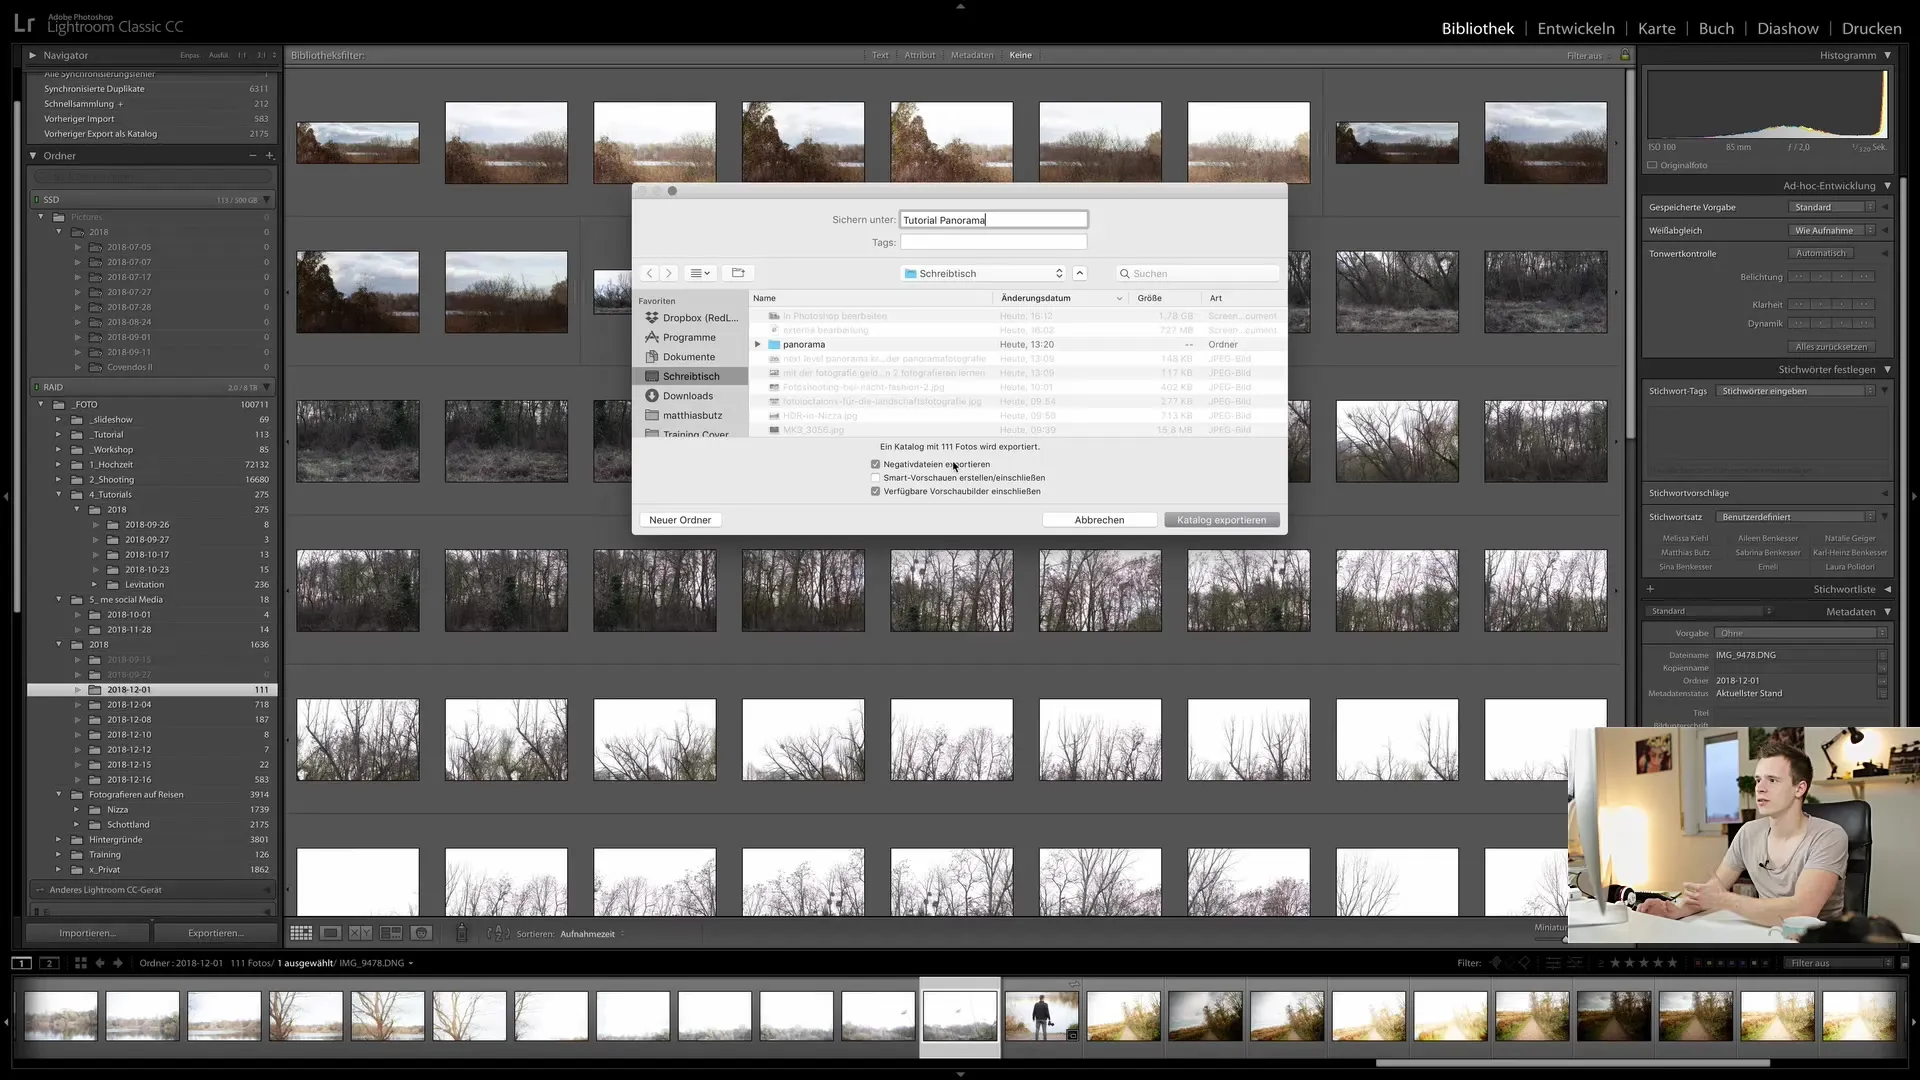Go to next source arrow in filmstrip bar

[118, 963]
